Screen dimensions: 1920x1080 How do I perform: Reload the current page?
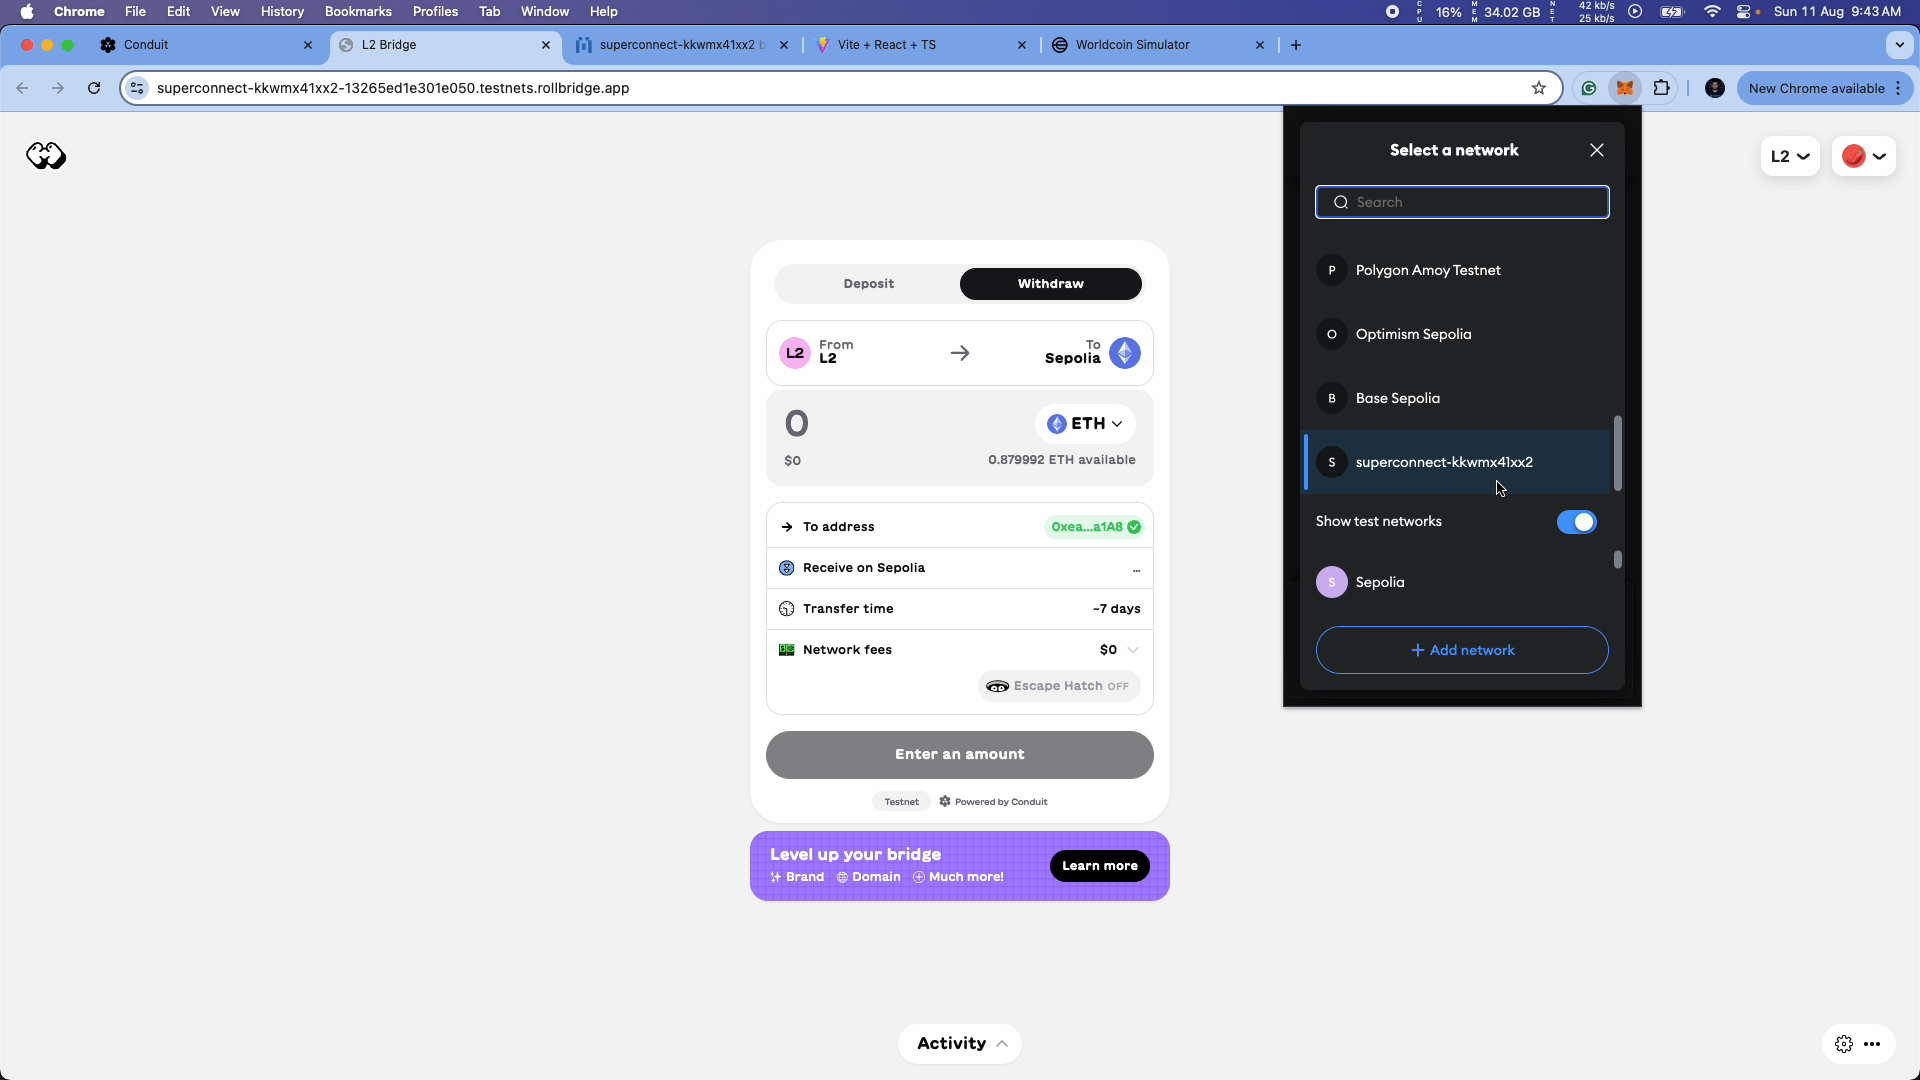pyautogui.click(x=94, y=88)
